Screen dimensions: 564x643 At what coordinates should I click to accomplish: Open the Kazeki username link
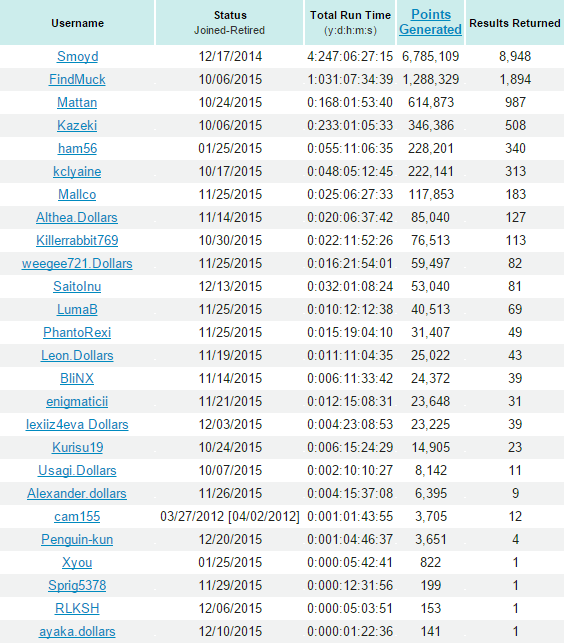click(77, 125)
